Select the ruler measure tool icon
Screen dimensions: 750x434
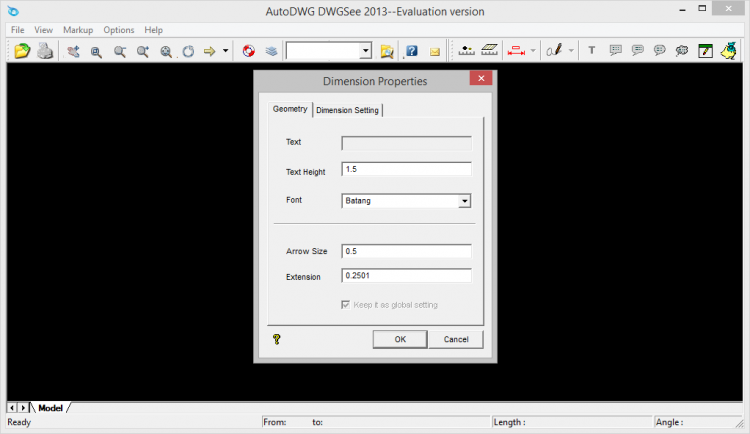point(489,50)
